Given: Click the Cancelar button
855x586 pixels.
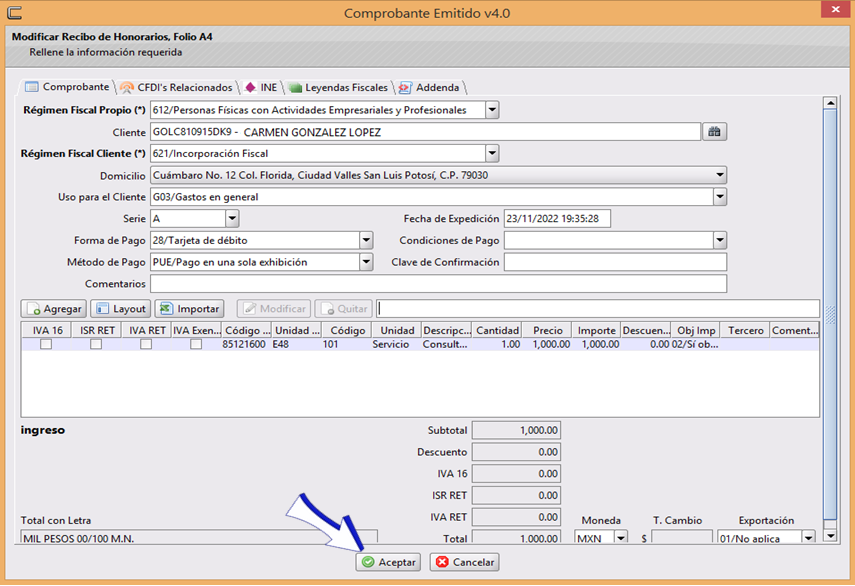Looking at the screenshot, I should [465, 562].
